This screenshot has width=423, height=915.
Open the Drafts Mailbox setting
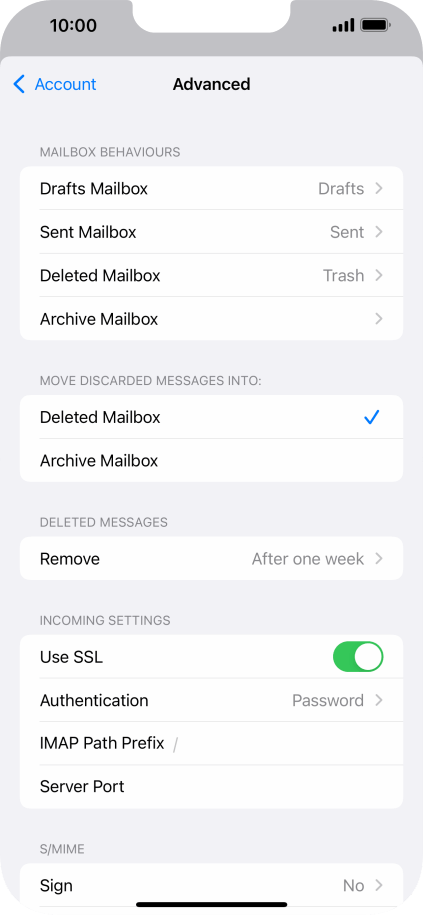(x=211, y=188)
